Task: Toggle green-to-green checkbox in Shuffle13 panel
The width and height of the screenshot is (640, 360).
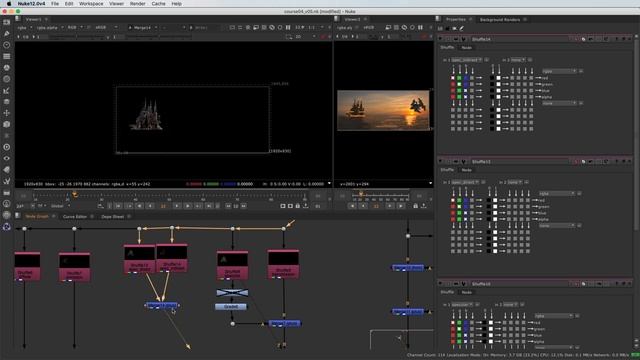Action: [x=459, y=207]
